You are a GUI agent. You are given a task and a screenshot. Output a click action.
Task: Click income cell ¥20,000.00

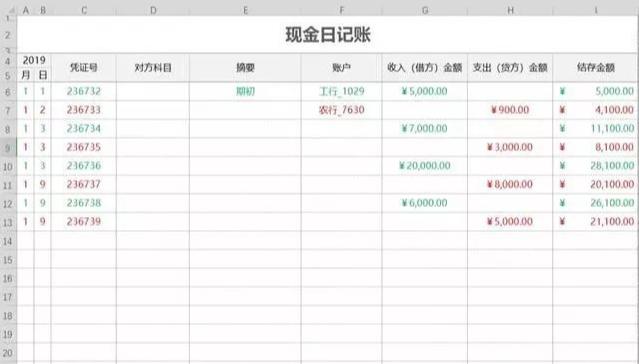click(x=425, y=166)
